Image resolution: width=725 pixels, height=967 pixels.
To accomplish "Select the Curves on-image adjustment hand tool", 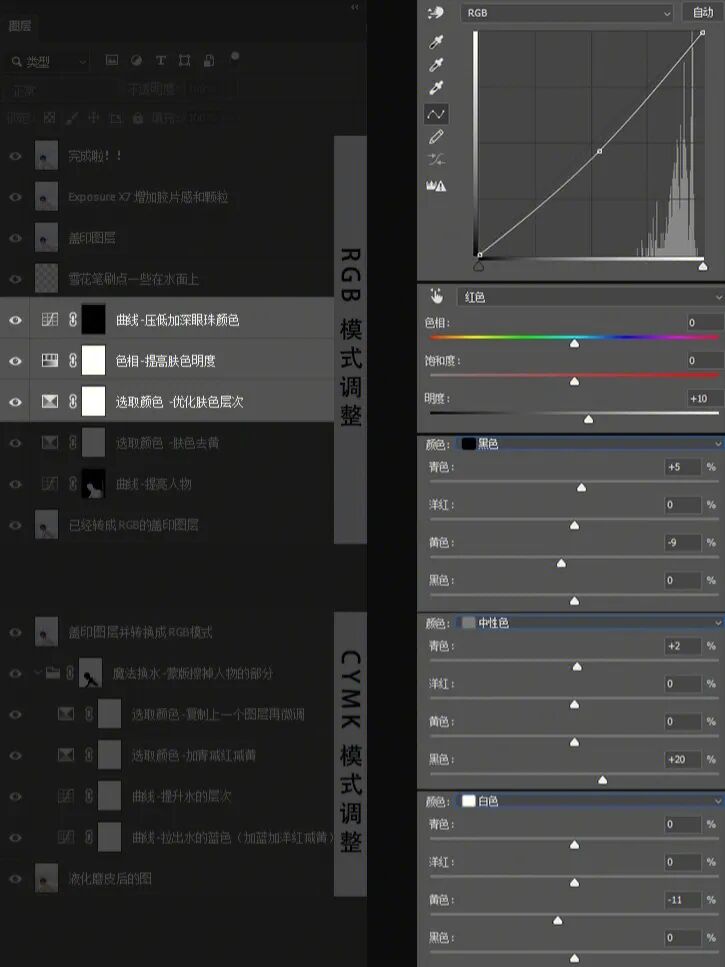I will tap(436, 13).
